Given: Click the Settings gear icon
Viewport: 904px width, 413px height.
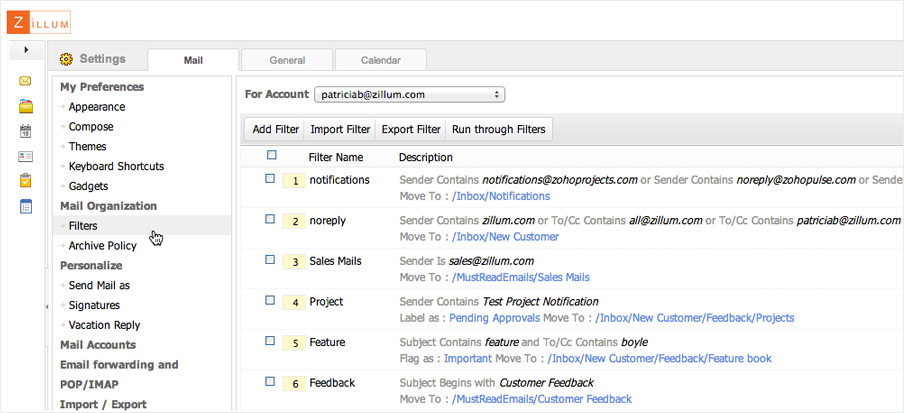Looking at the screenshot, I should coord(67,59).
